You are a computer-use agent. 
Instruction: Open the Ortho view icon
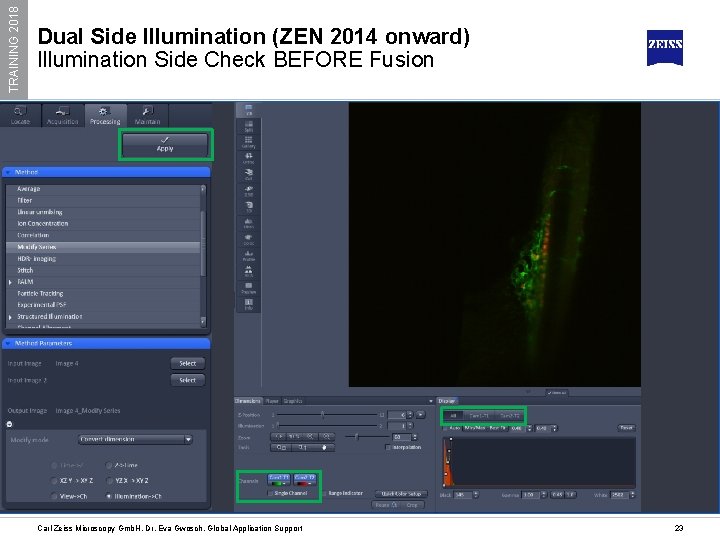(x=248, y=158)
